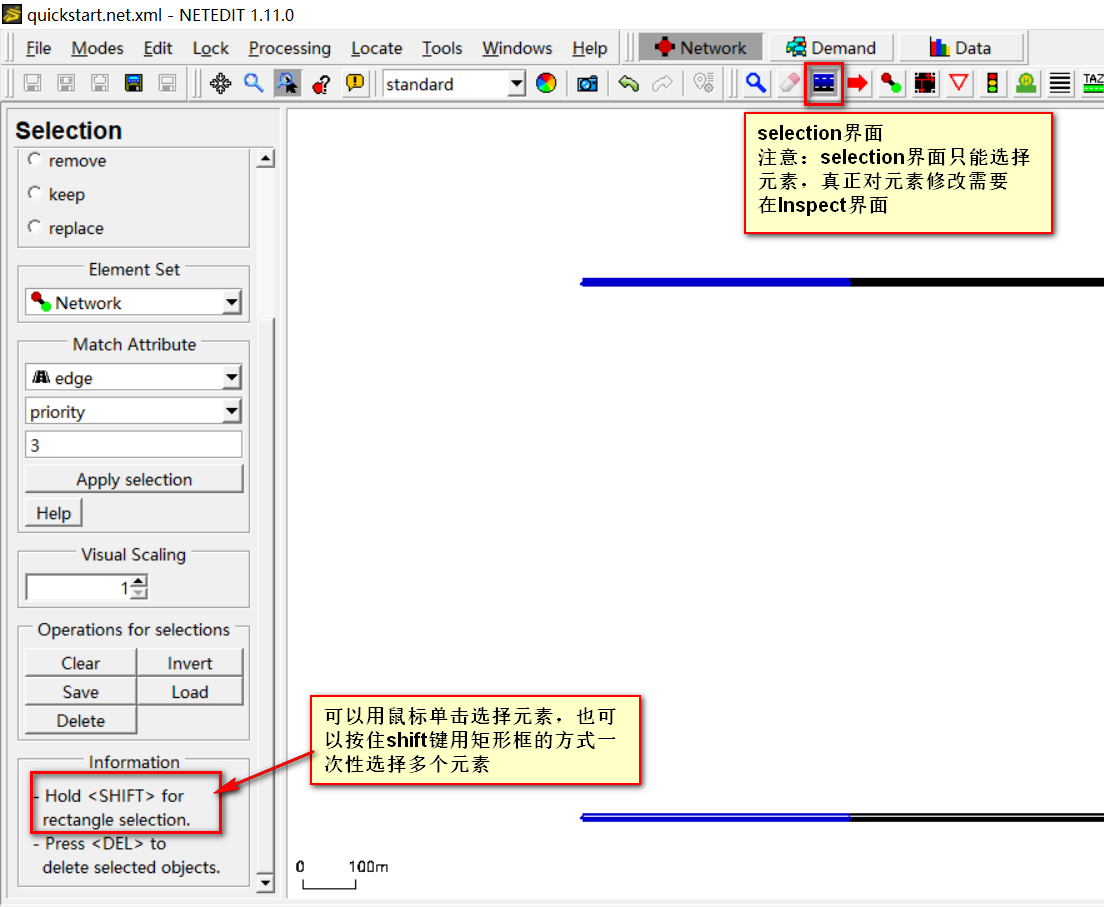Switch to Create Edge mode red arrow tool
This screenshot has height=907, width=1104.
[x=858, y=83]
